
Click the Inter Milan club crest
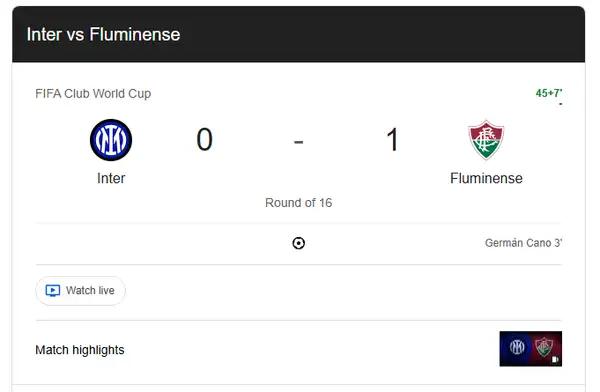[x=111, y=140]
